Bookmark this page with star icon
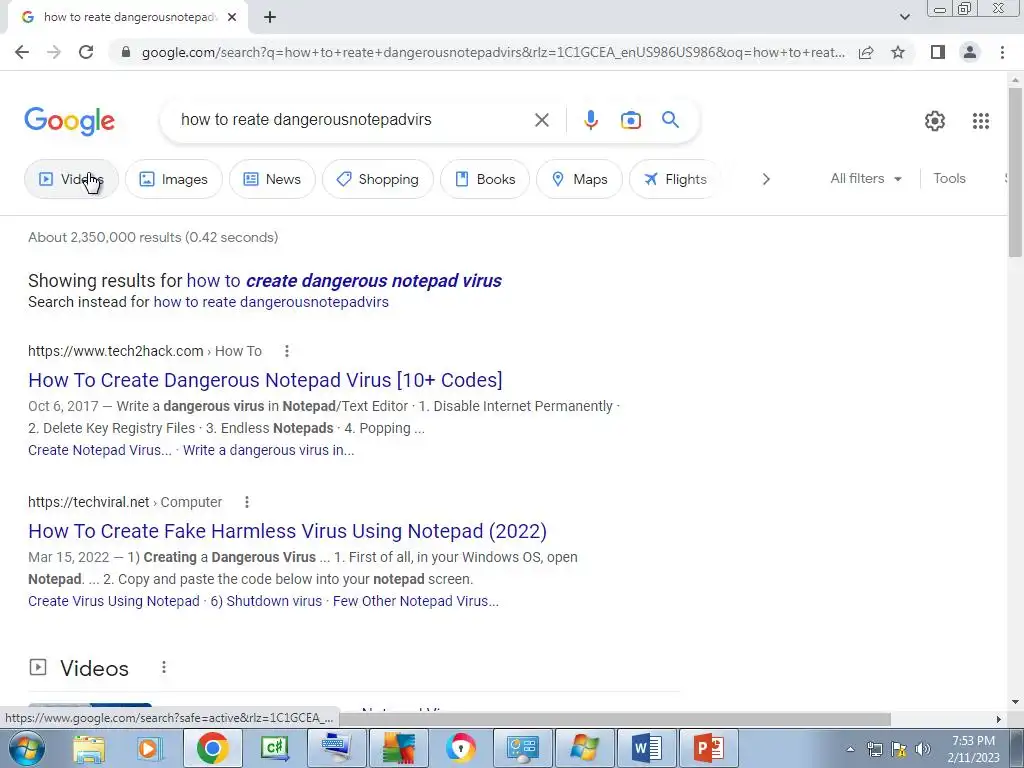 [x=898, y=52]
